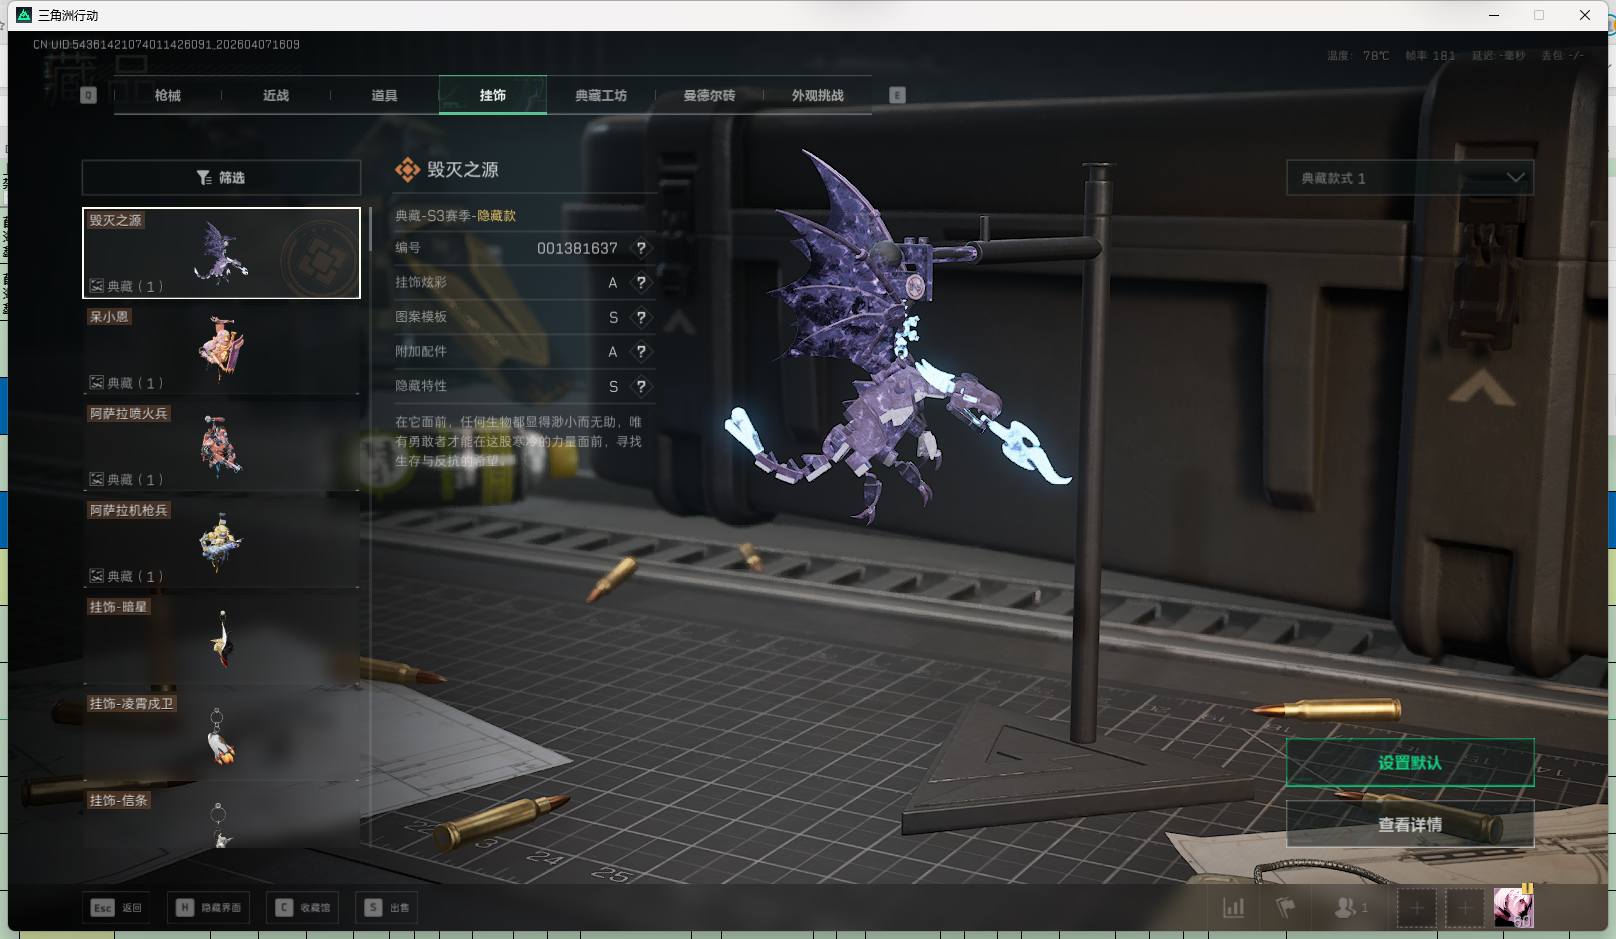
Task: Select the 呆小恩 charm in list
Action: pos(221,349)
